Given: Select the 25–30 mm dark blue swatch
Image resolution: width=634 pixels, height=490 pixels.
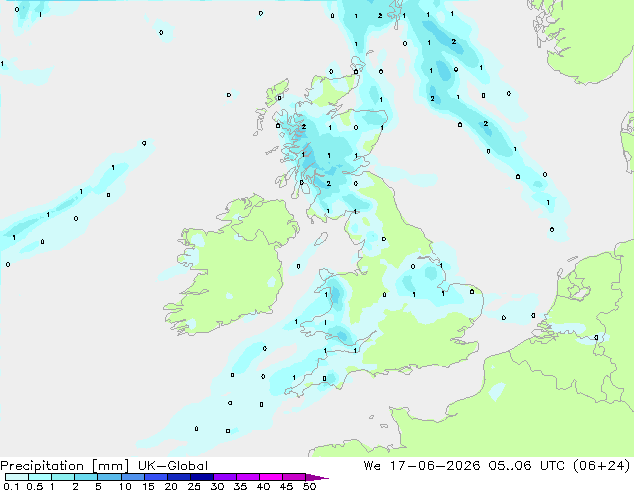Looking at the screenshot, I should point(202,477).
